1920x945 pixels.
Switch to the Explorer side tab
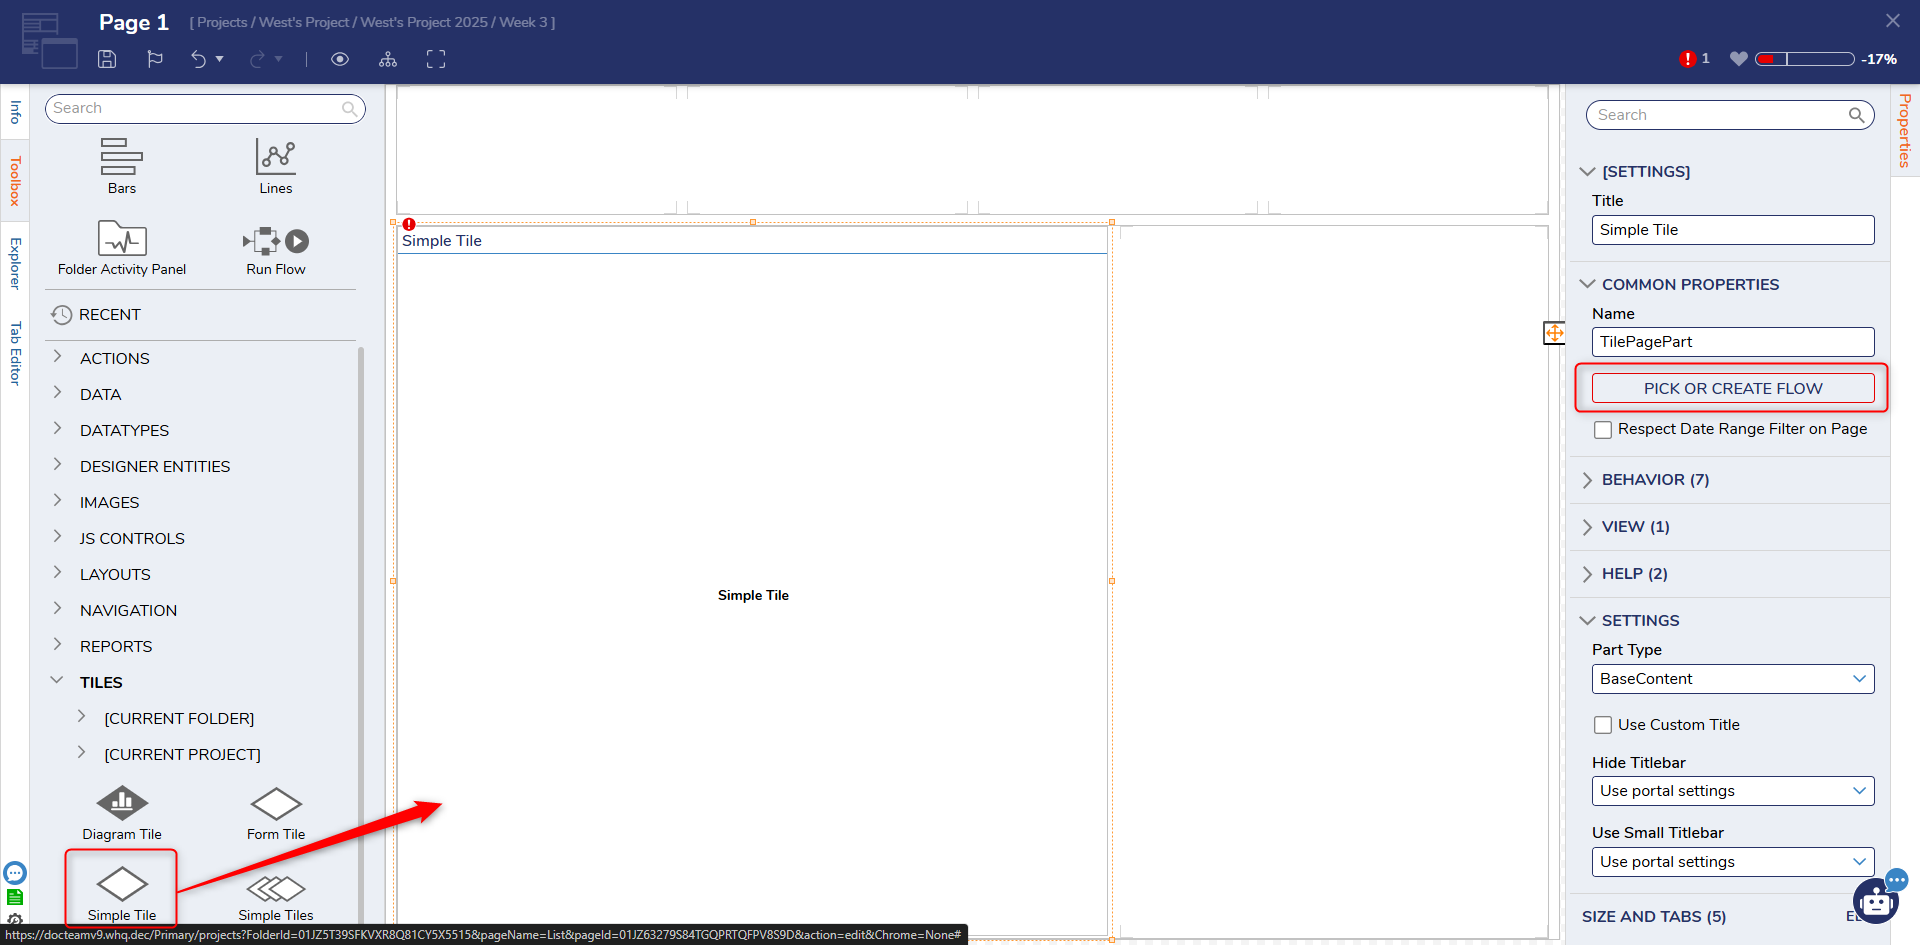[x=15, y=263]
